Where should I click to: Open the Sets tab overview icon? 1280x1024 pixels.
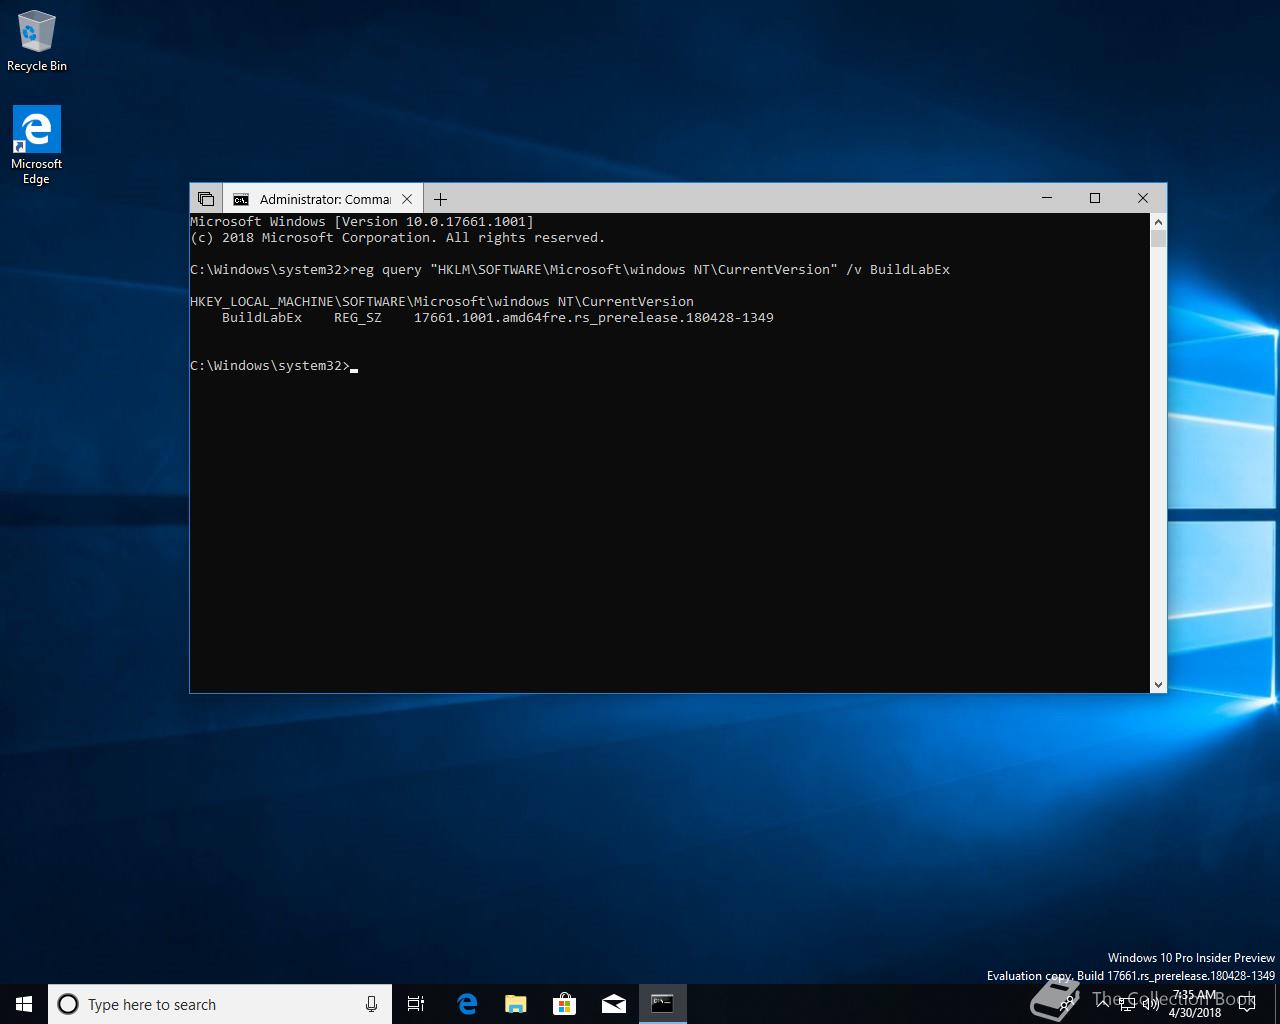coord(206,199)
